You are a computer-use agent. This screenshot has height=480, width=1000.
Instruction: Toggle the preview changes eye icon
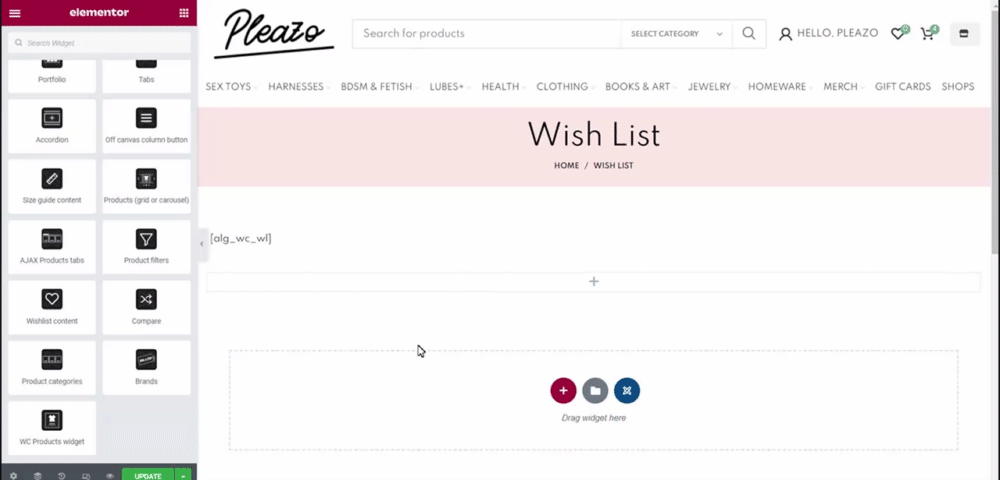109,476
